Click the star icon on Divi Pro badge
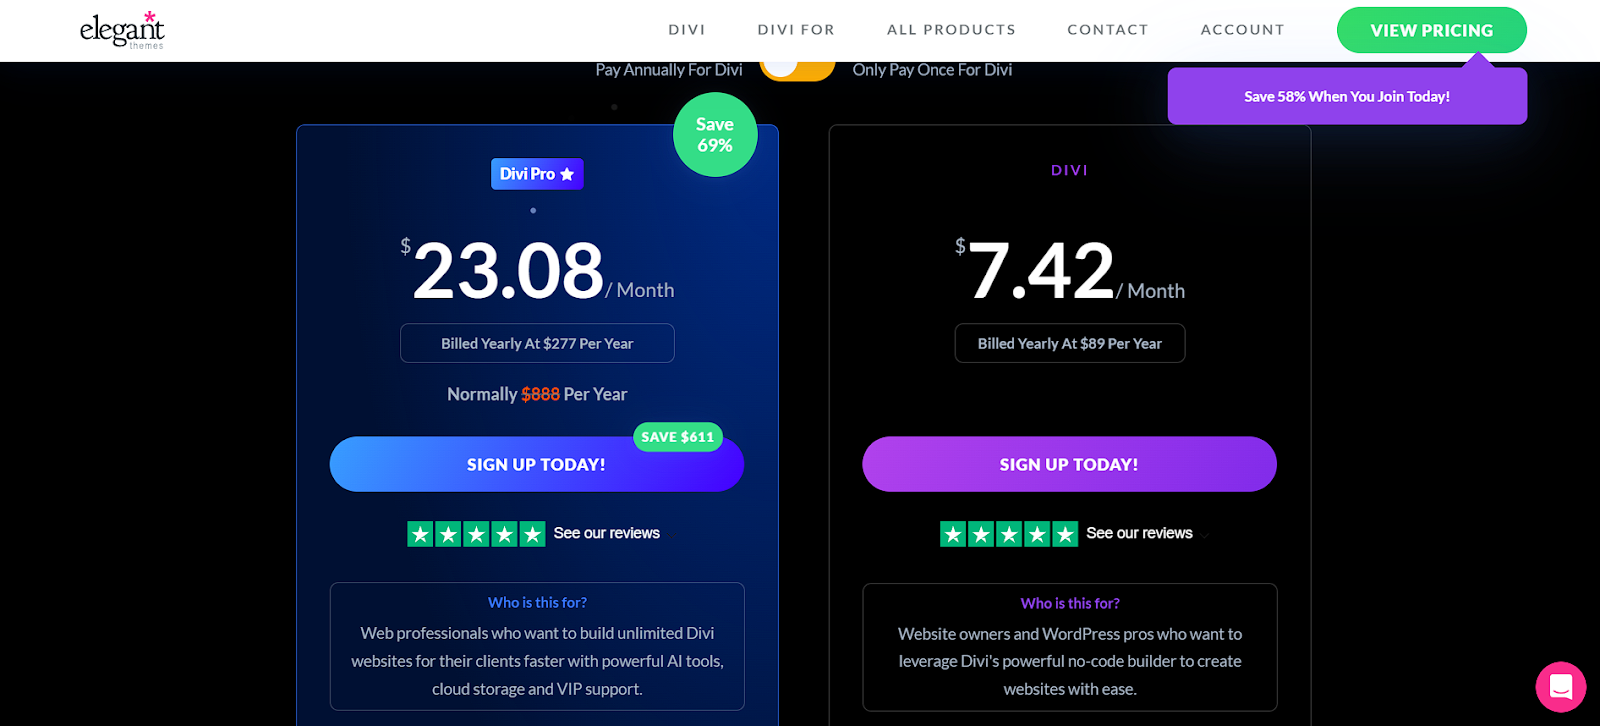 pyautogui.click(x=567, y=174)
